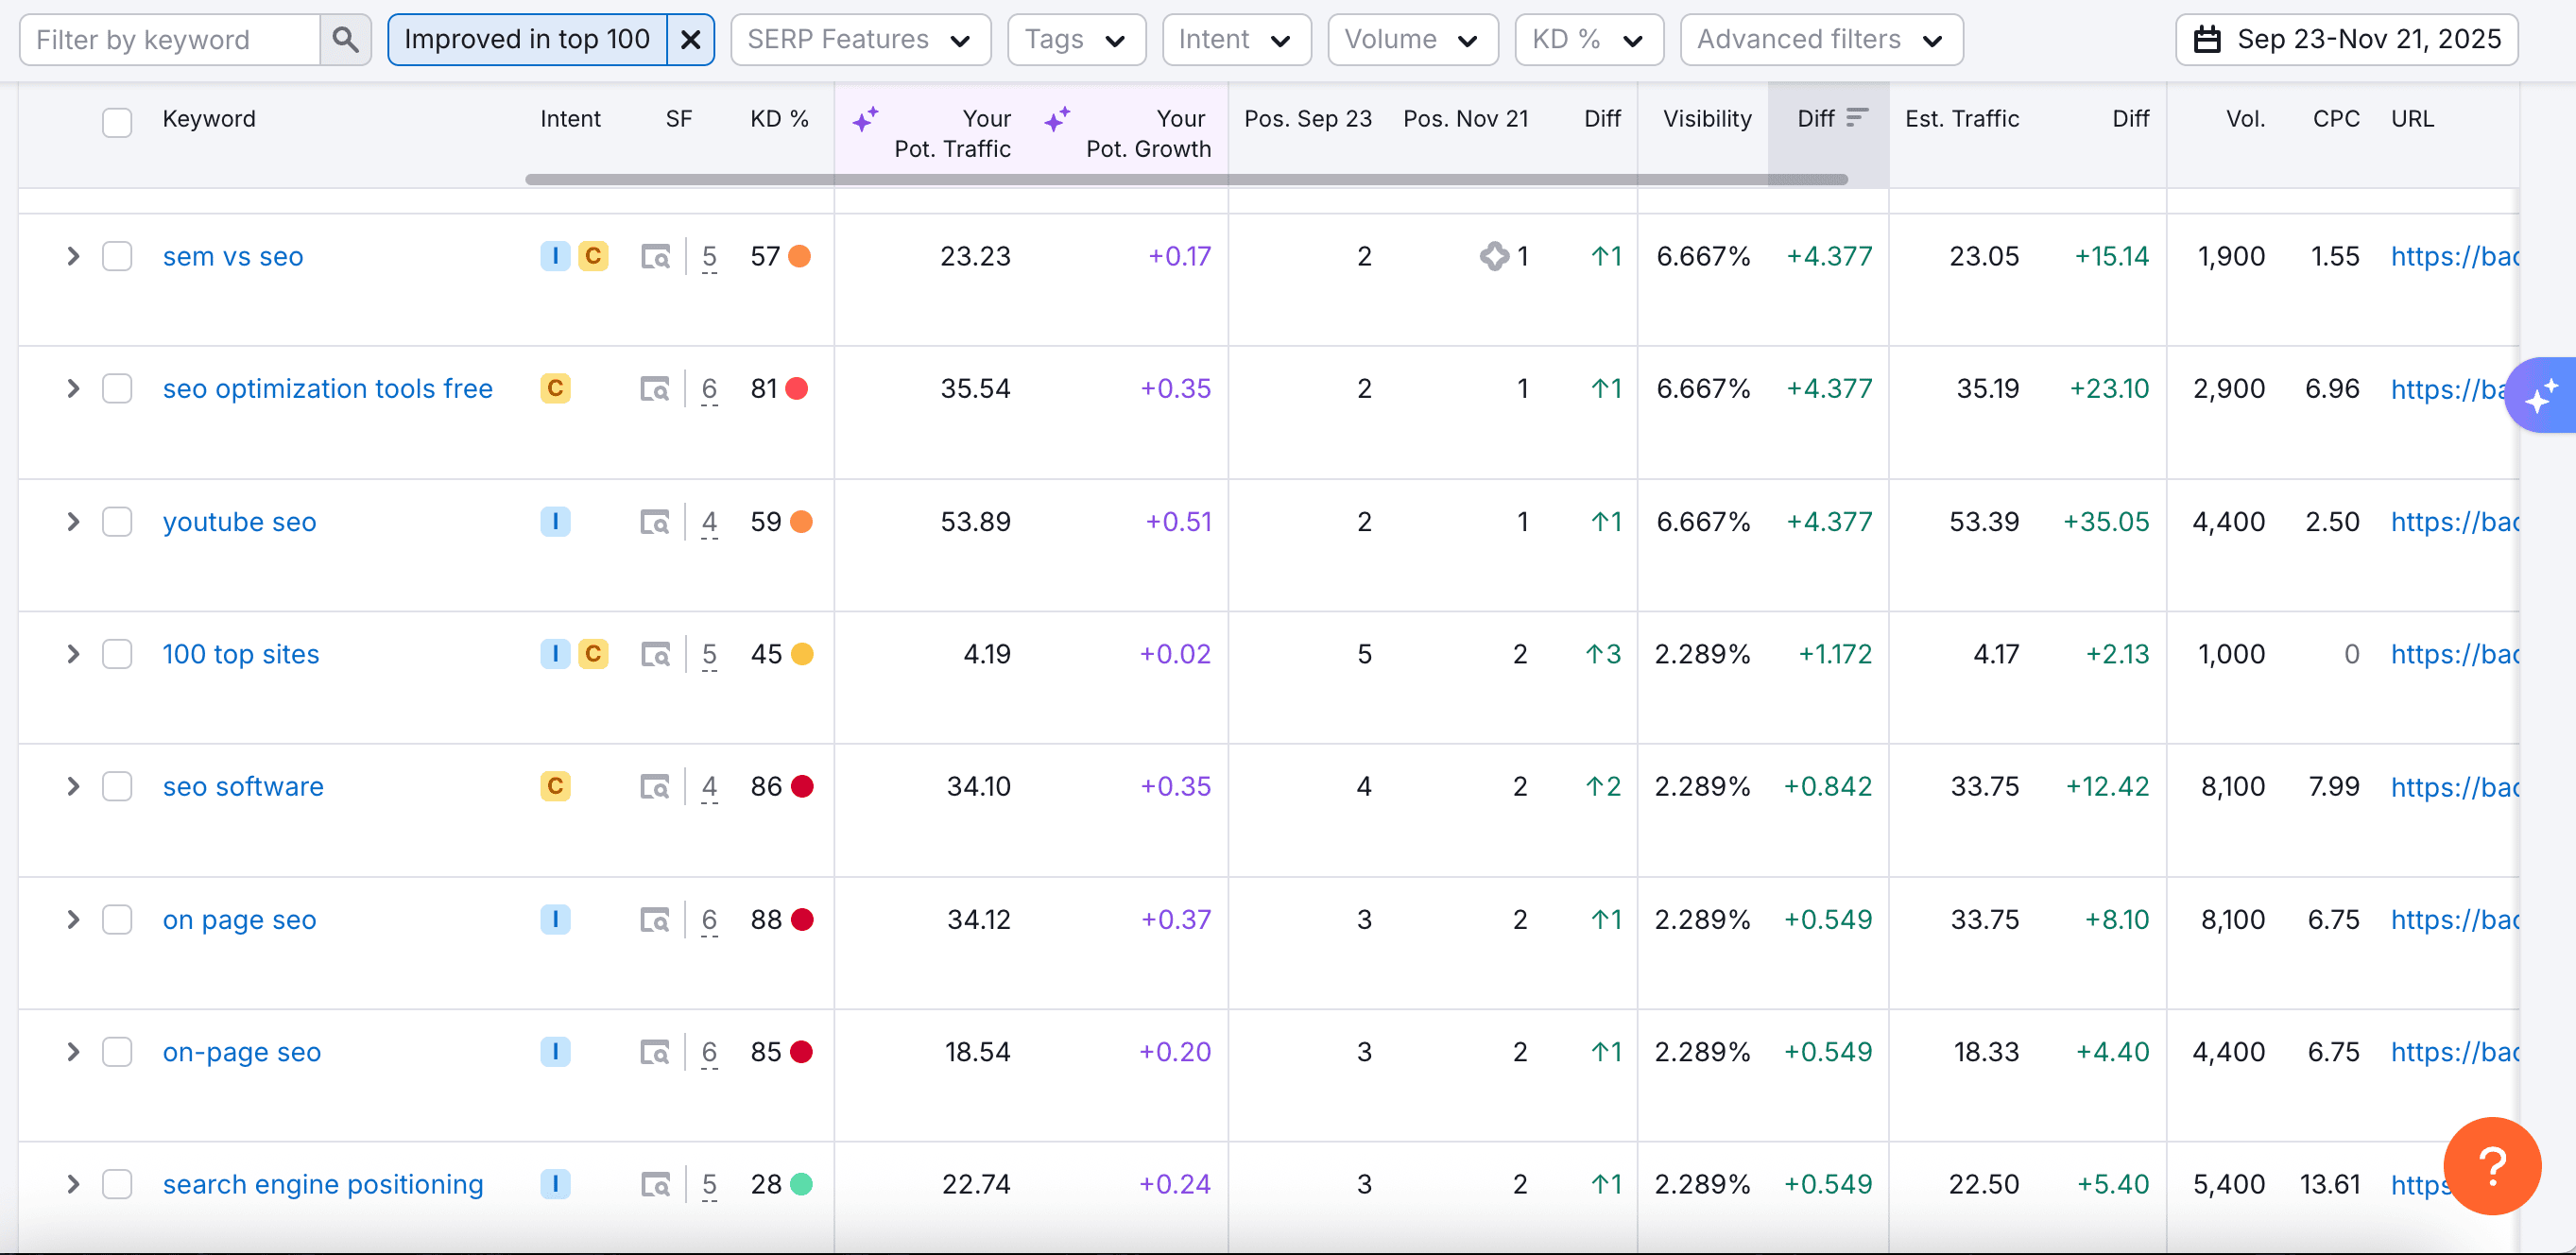2576x1255 pixels.
Task: Open the Advanced filters dropdown
Action: (x=1821, y=40)
